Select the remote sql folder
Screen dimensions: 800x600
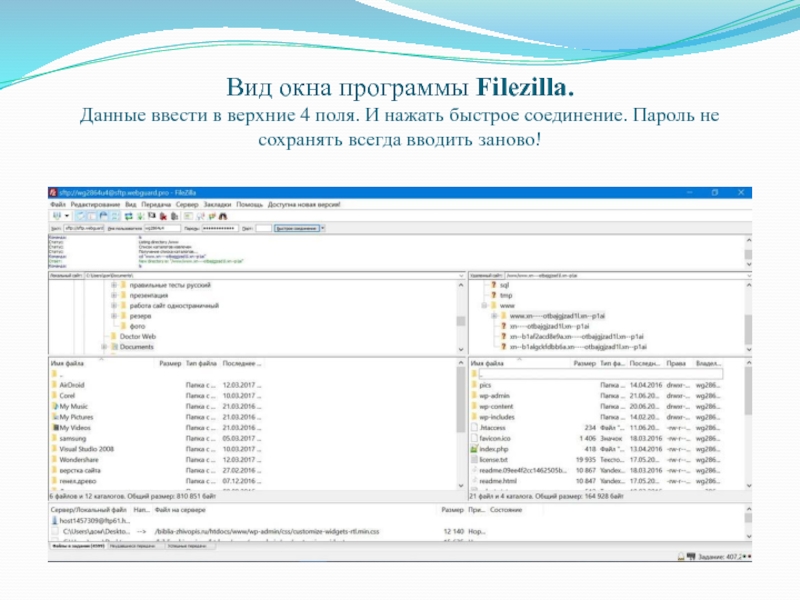504,285
